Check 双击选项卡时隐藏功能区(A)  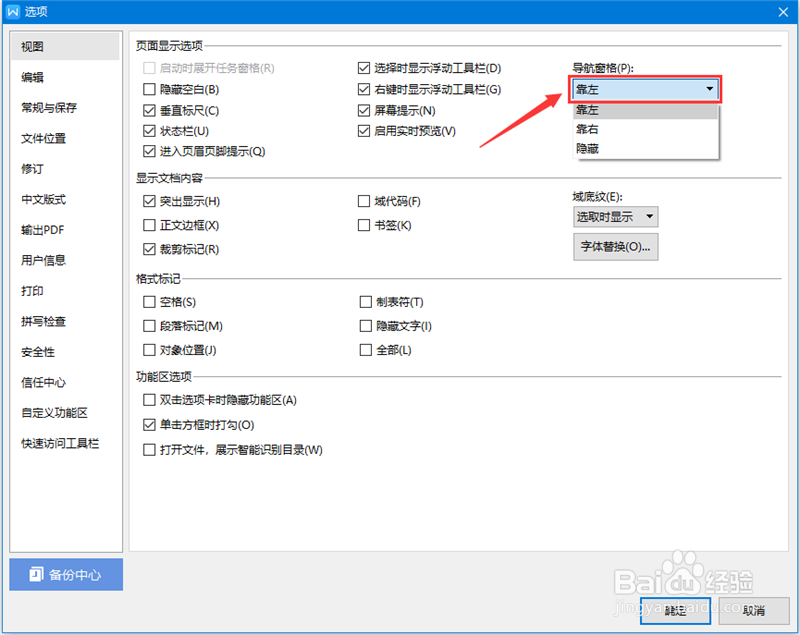coord(149,399)
